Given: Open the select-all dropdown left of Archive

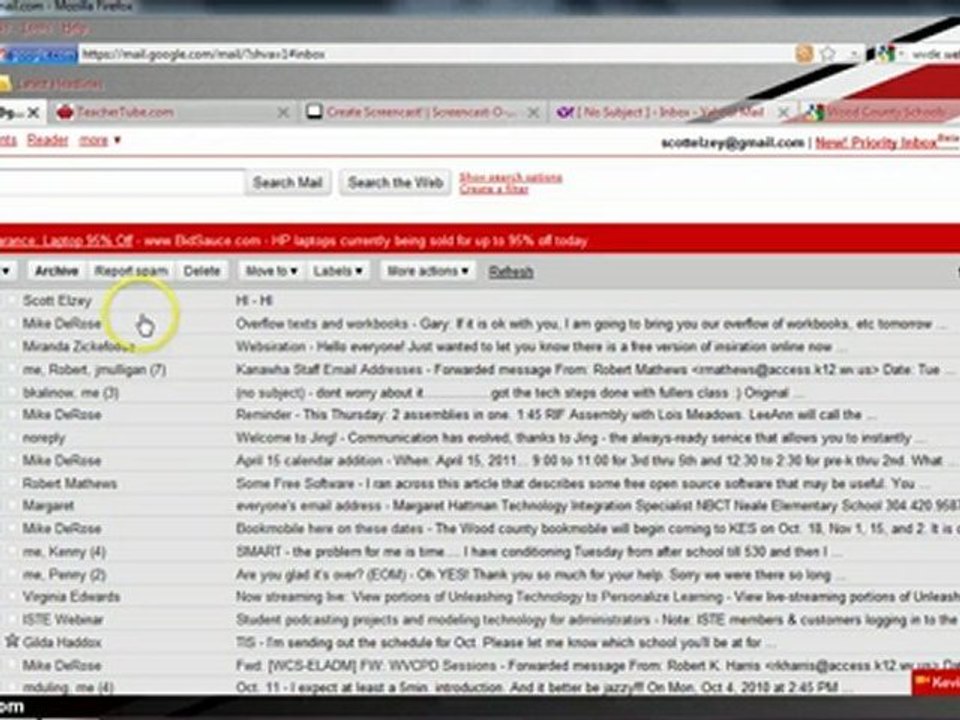Looking at the screenshot, I should click(x=6, y=271).
